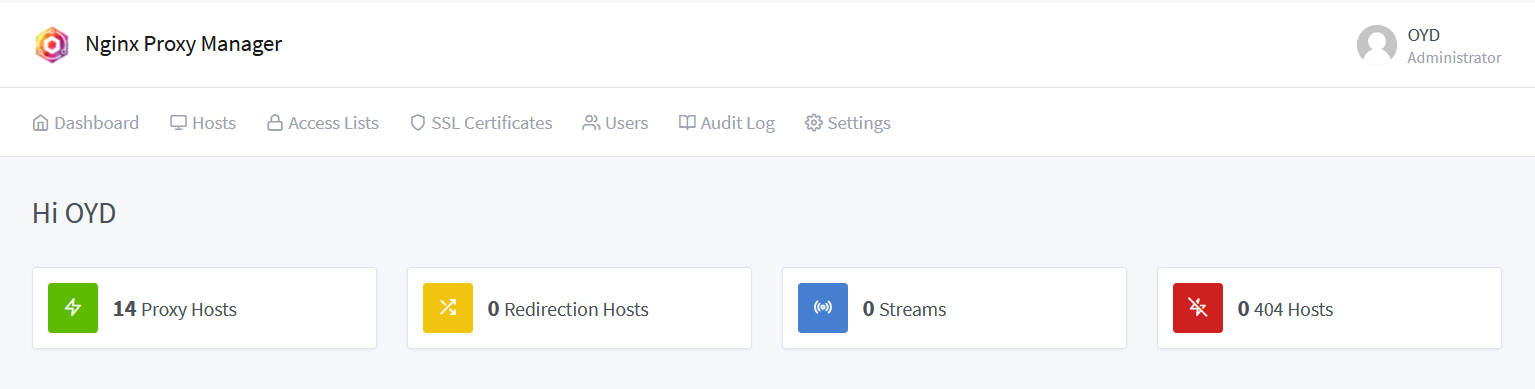Click the SSL Certificates shield icon
The image size is (1535, 389).
[x=418, y=123]
